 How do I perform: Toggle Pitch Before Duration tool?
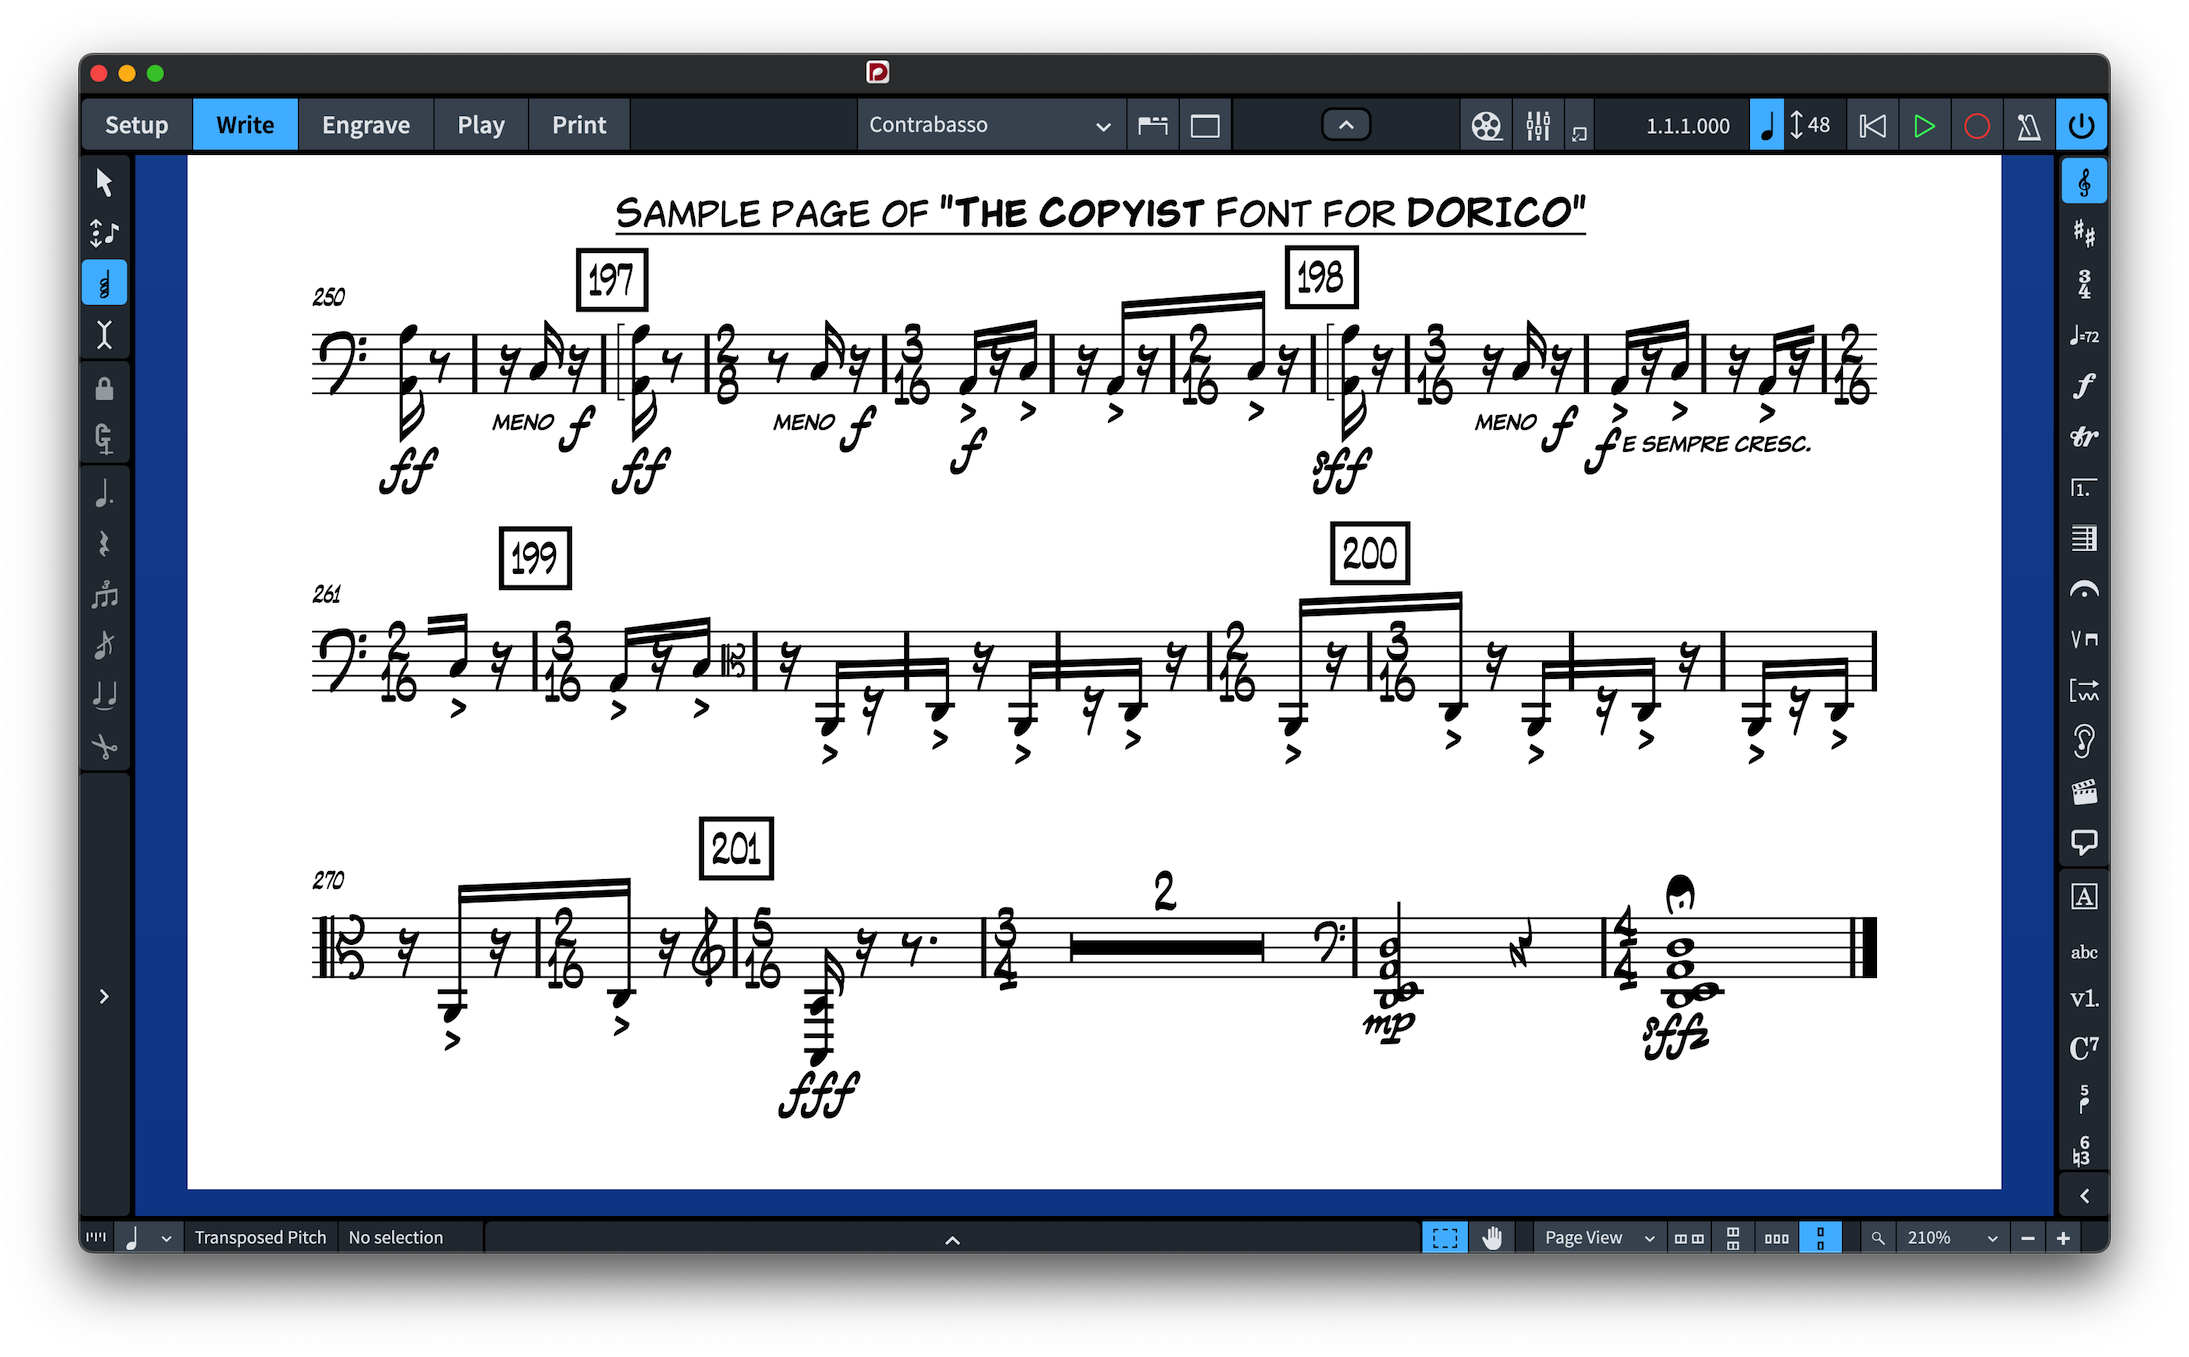coord(104,438)
